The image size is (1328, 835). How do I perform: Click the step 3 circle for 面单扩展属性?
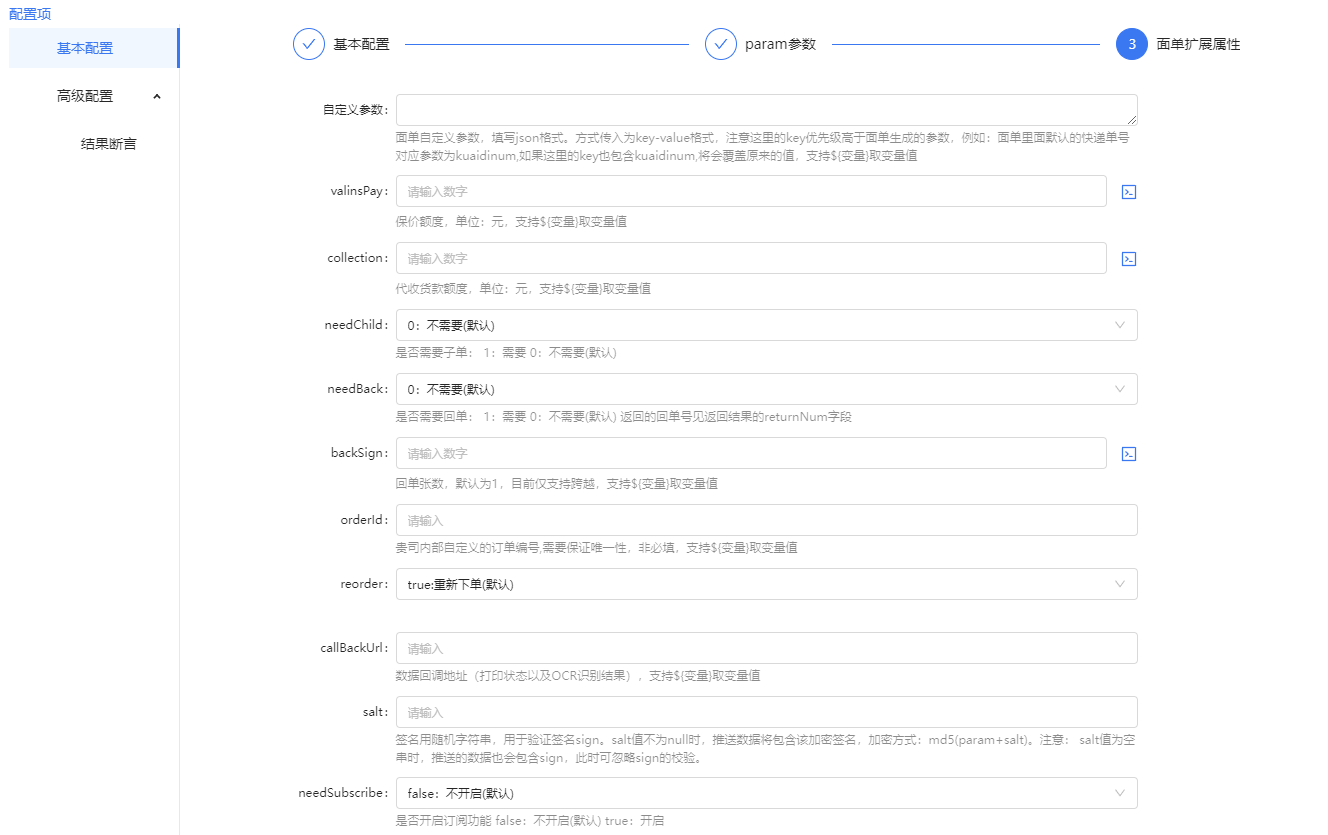pyautogui.click(x=1132, y=44)
